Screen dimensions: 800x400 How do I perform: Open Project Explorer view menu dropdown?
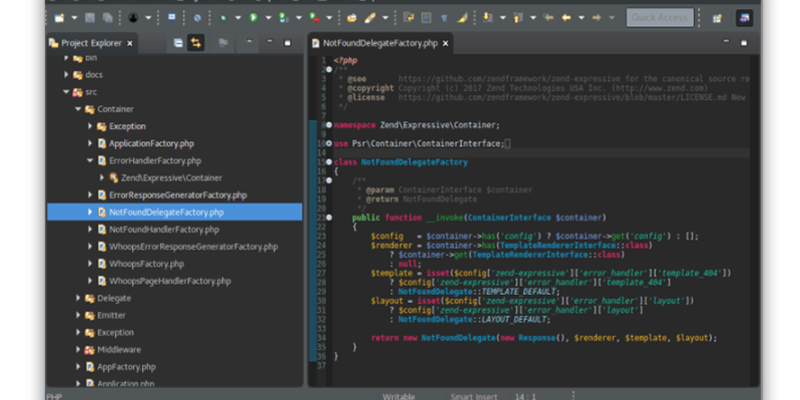(250, 43)
